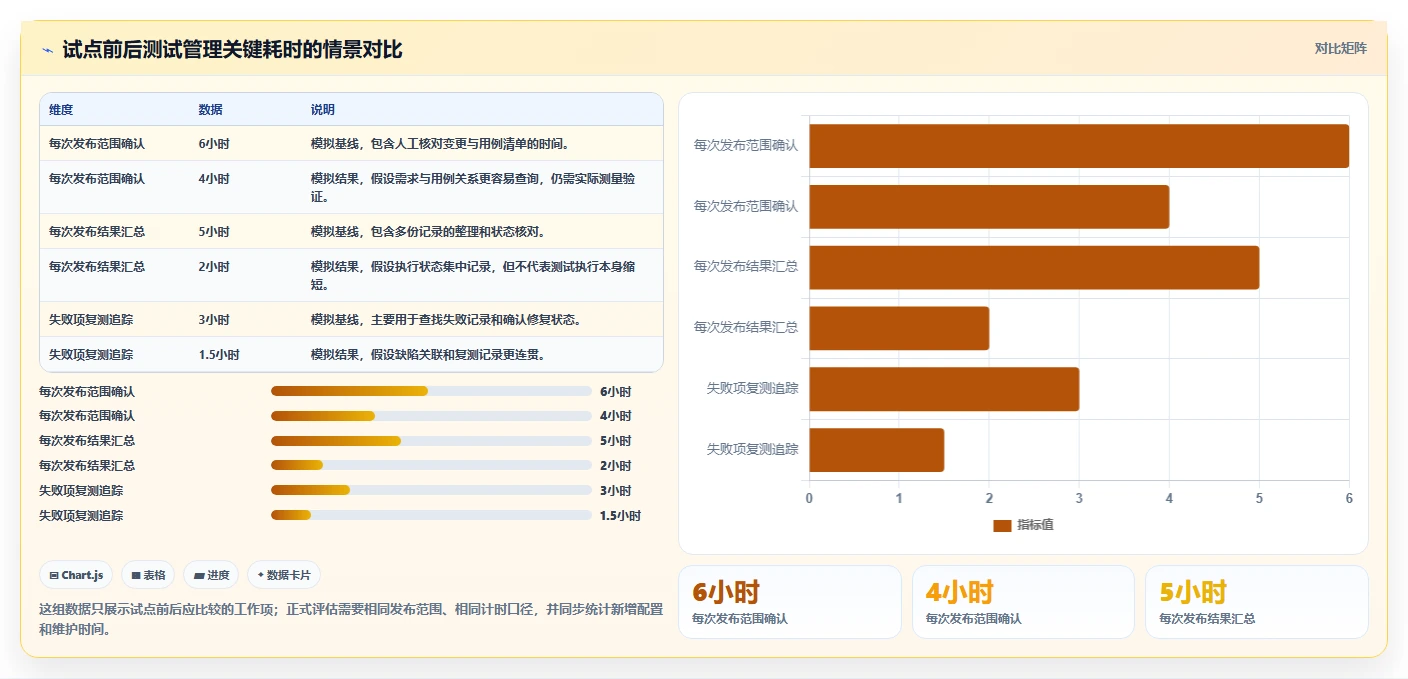
Task: Click the chart bar reaching 3 on the axis
Action: (944, 389)
